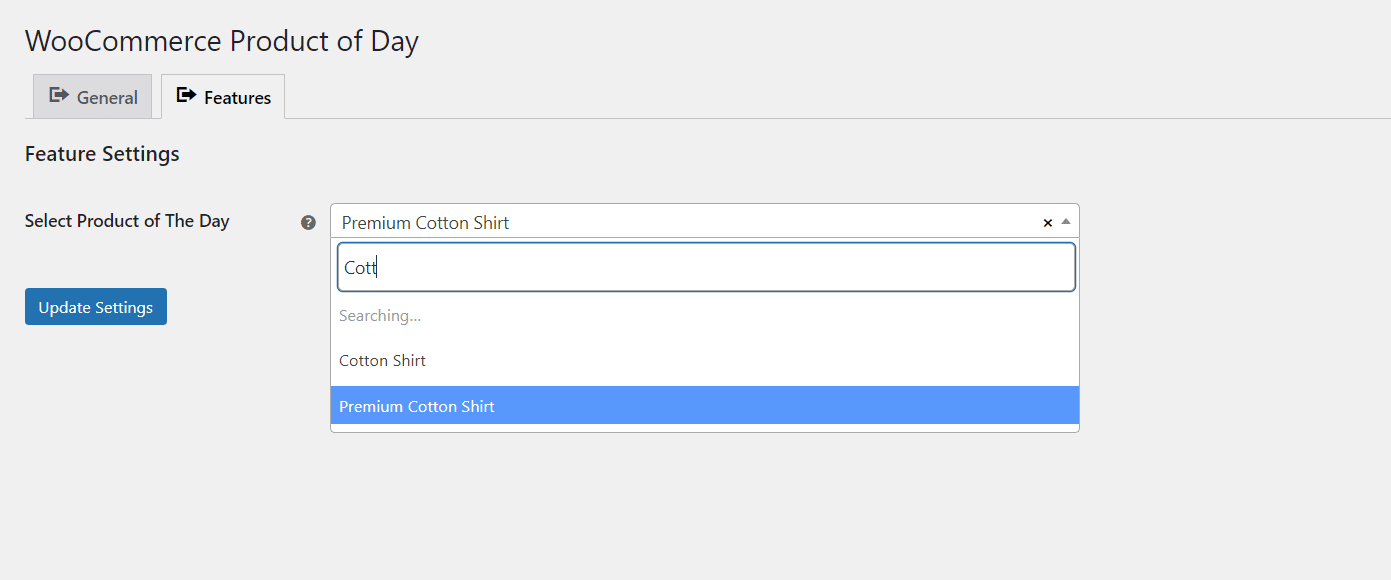This screenshot has width=1391, height=580.
Task: Click the Feature Settings heading
Action: click(102, 154)
